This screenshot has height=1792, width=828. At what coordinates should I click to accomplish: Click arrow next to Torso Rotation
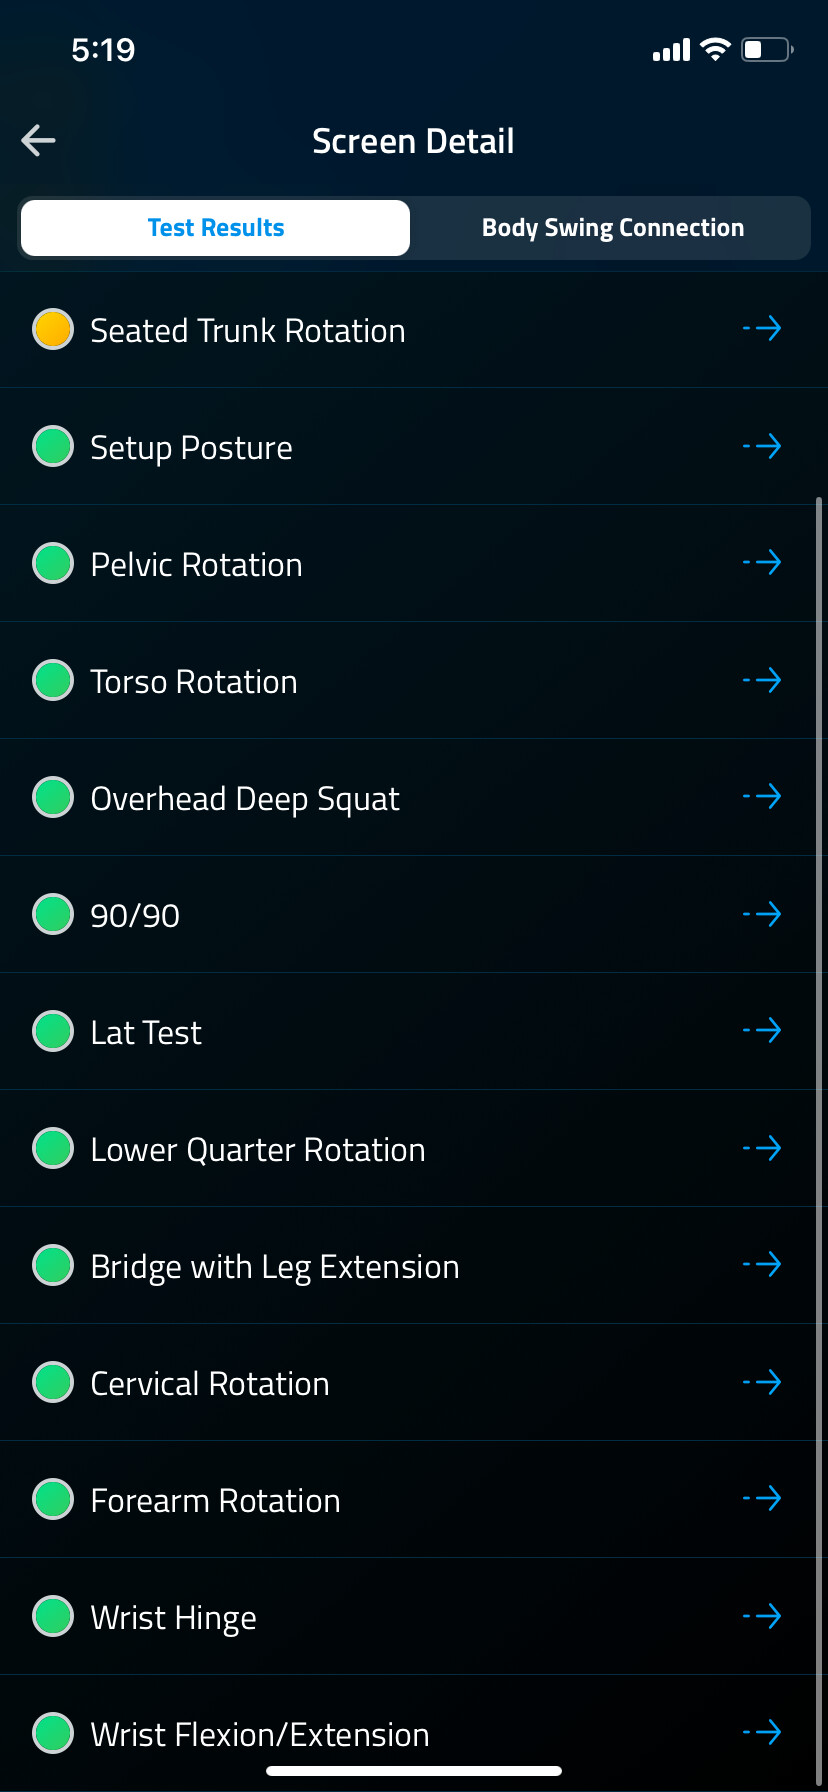click(x=762, y=680)
